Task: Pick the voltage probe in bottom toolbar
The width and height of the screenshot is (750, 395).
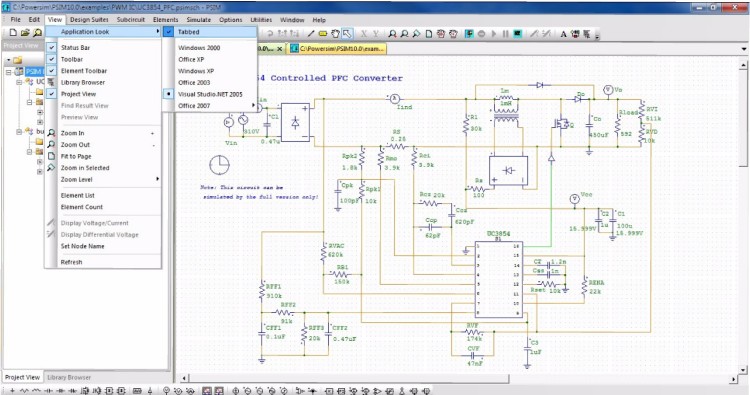Action: click(166, 391)
